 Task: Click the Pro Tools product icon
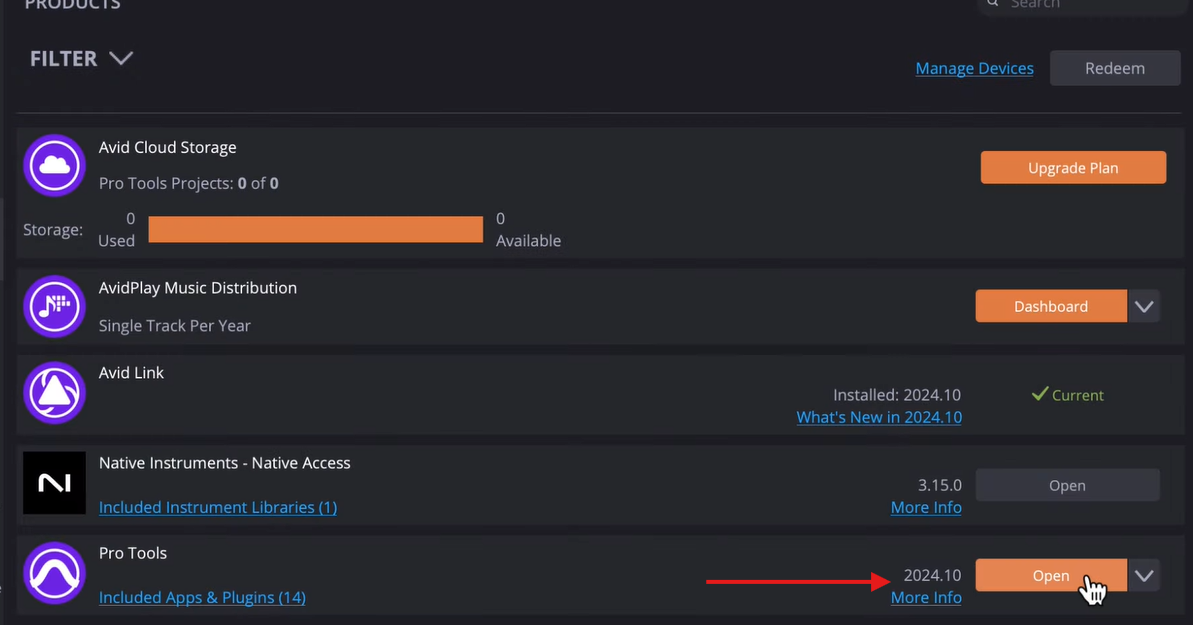click(x=54, y=574)
